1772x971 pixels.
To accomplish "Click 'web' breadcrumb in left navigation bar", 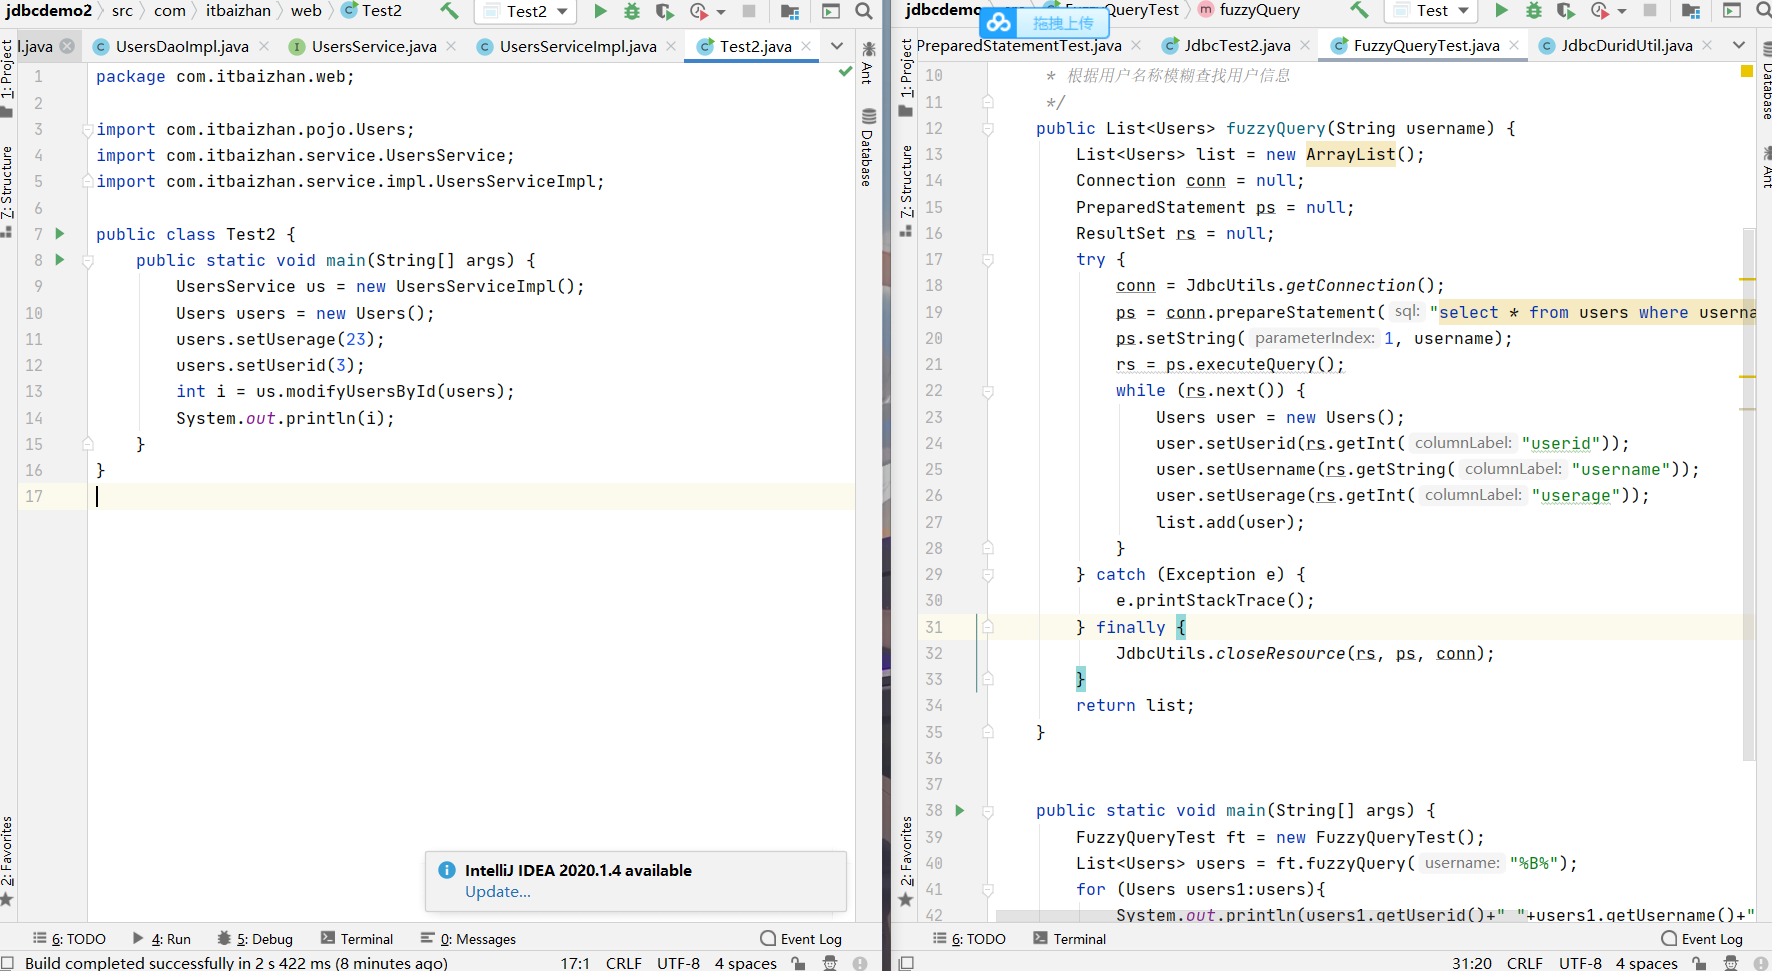I will point(306,11).
